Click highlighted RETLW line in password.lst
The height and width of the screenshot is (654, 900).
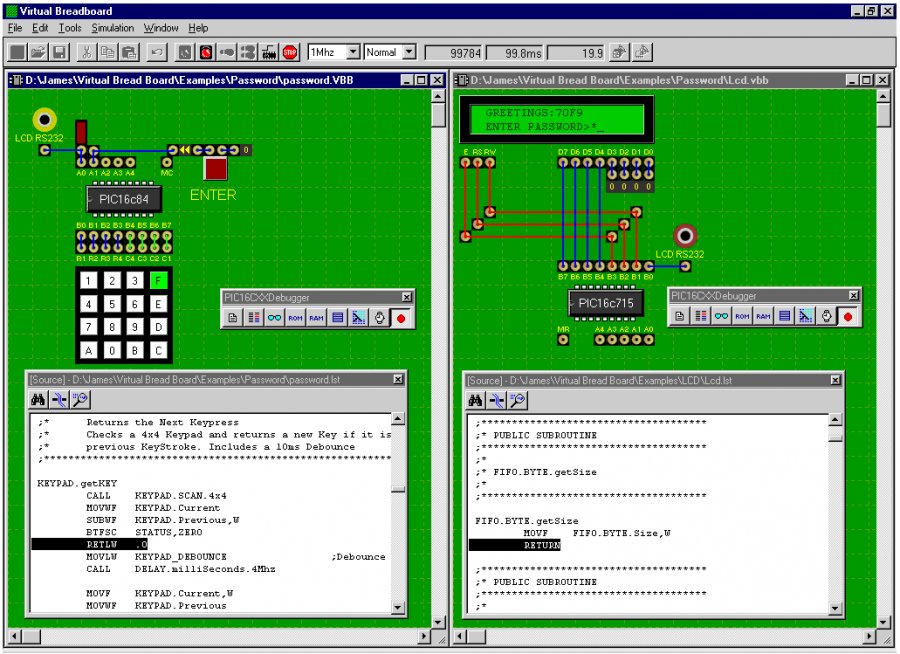point(90,544)
